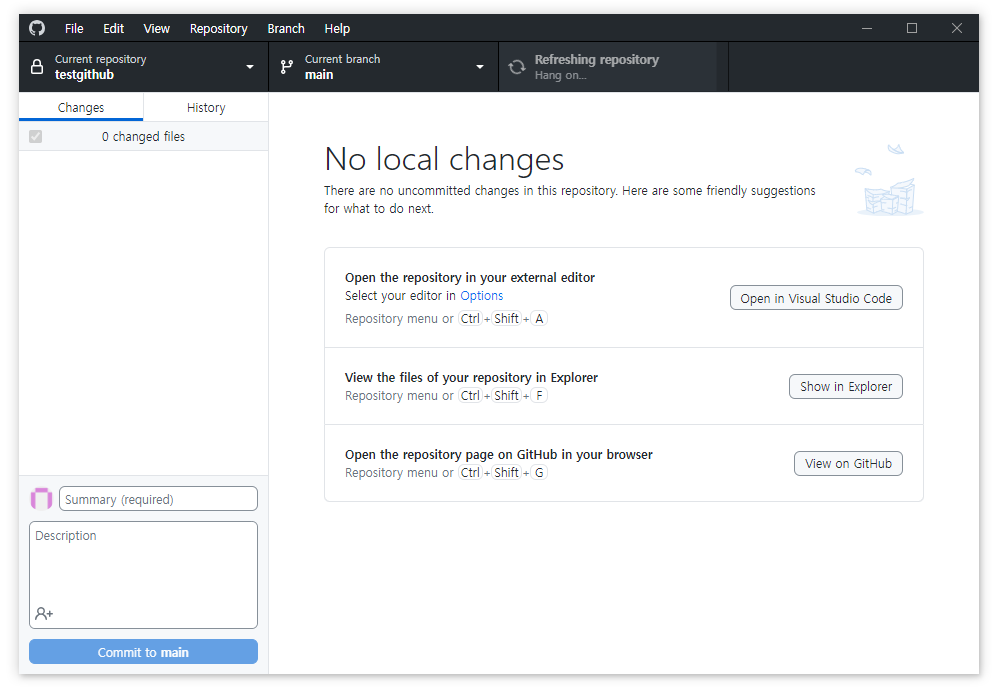Focus the Summary (required) input field

158,499
